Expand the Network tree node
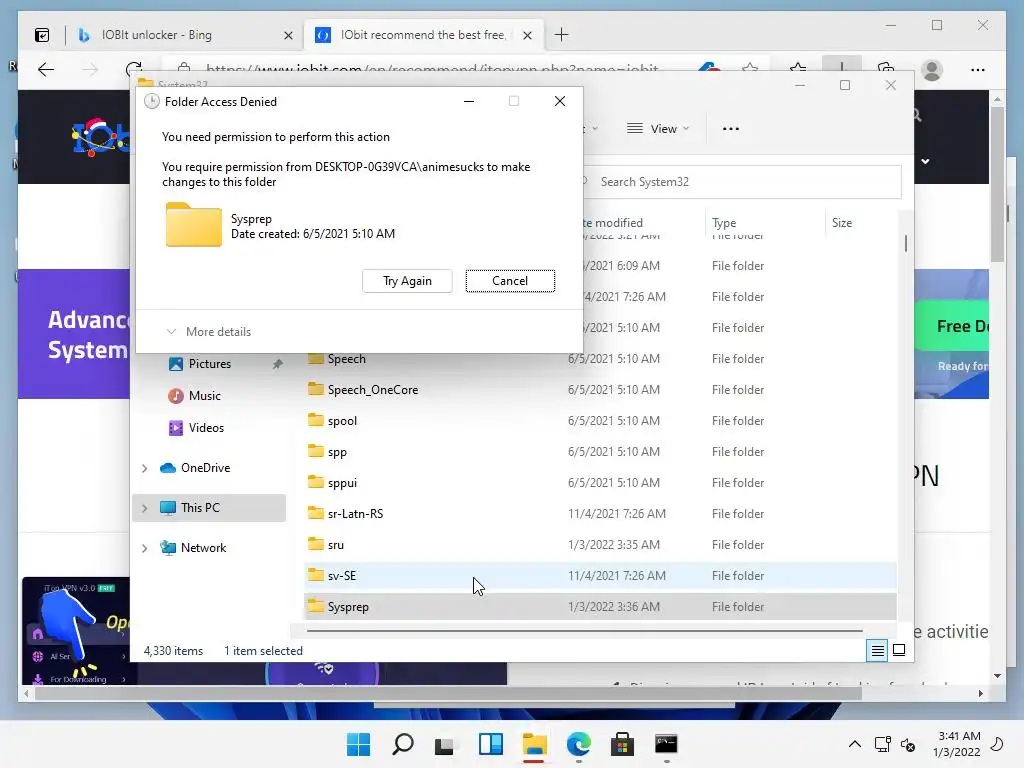Image resolution: width=1024 pixels, height=768 pixels. 144,548
